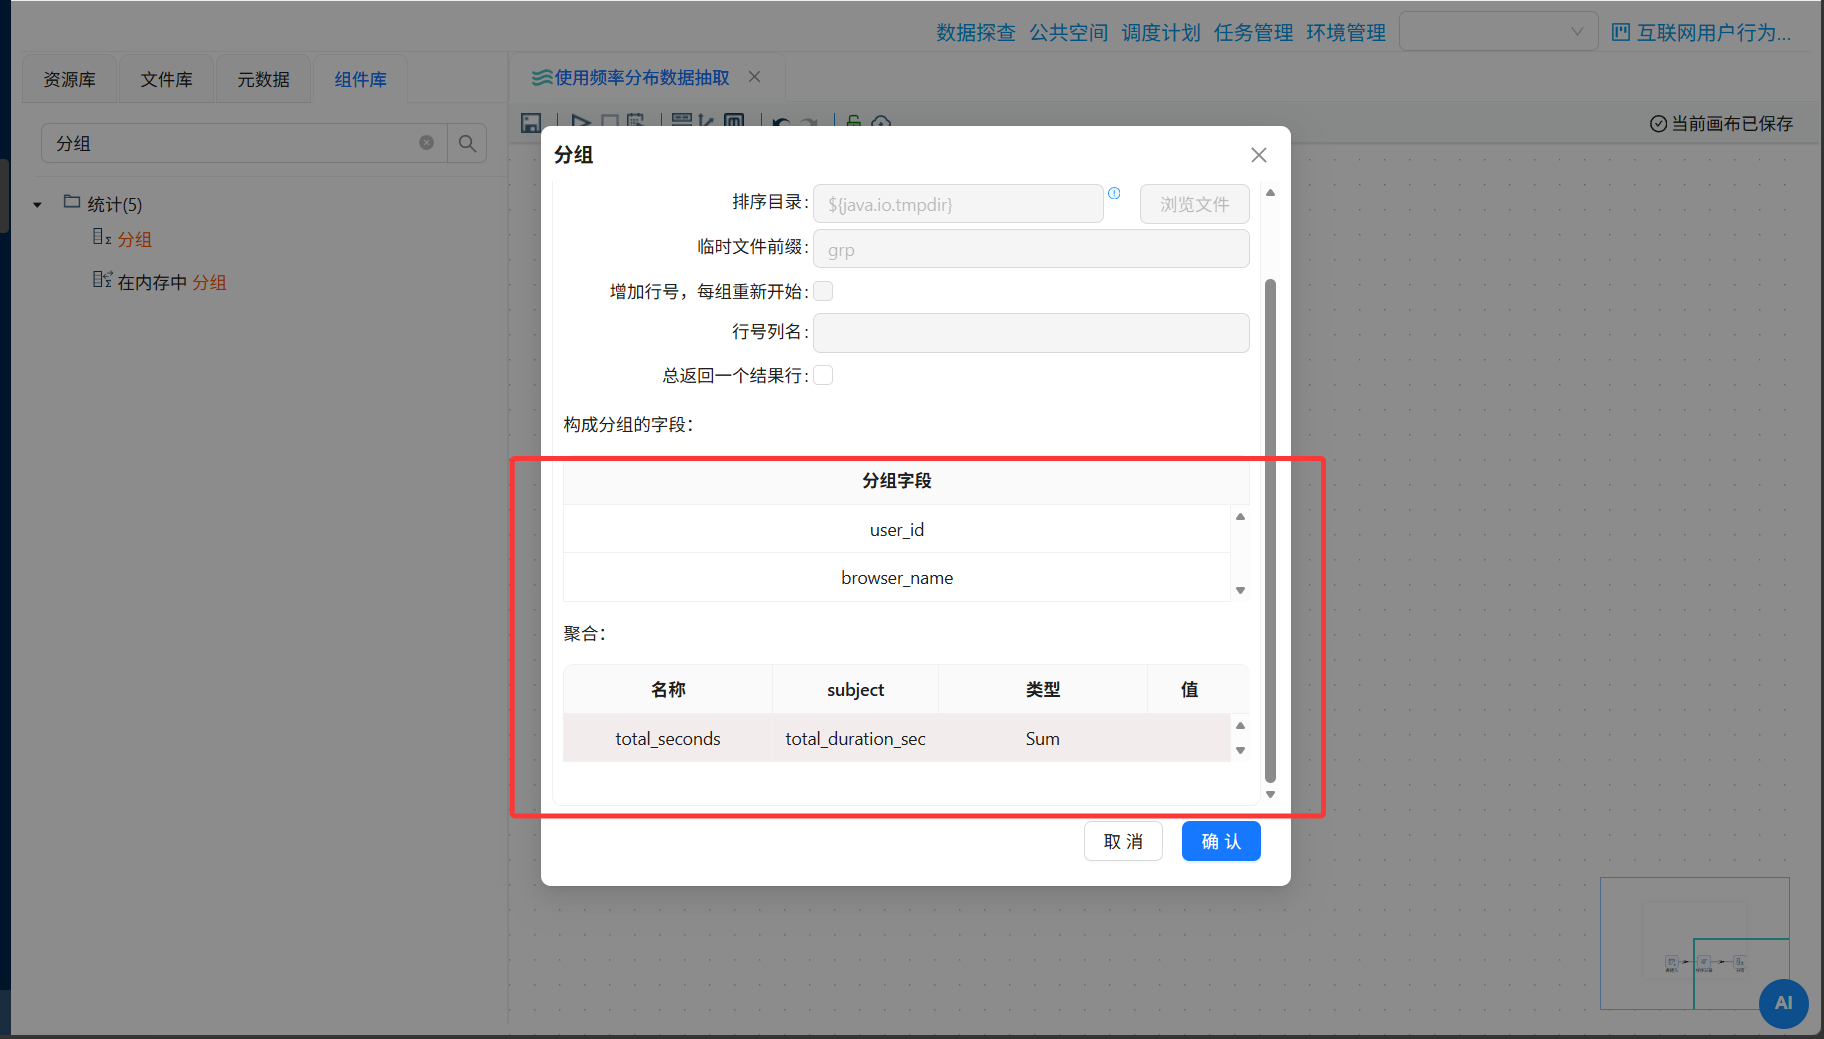The height and width of the screenshot is (1039, 1824).
Task: Click the 名称 column header
Action: point(668,689)
